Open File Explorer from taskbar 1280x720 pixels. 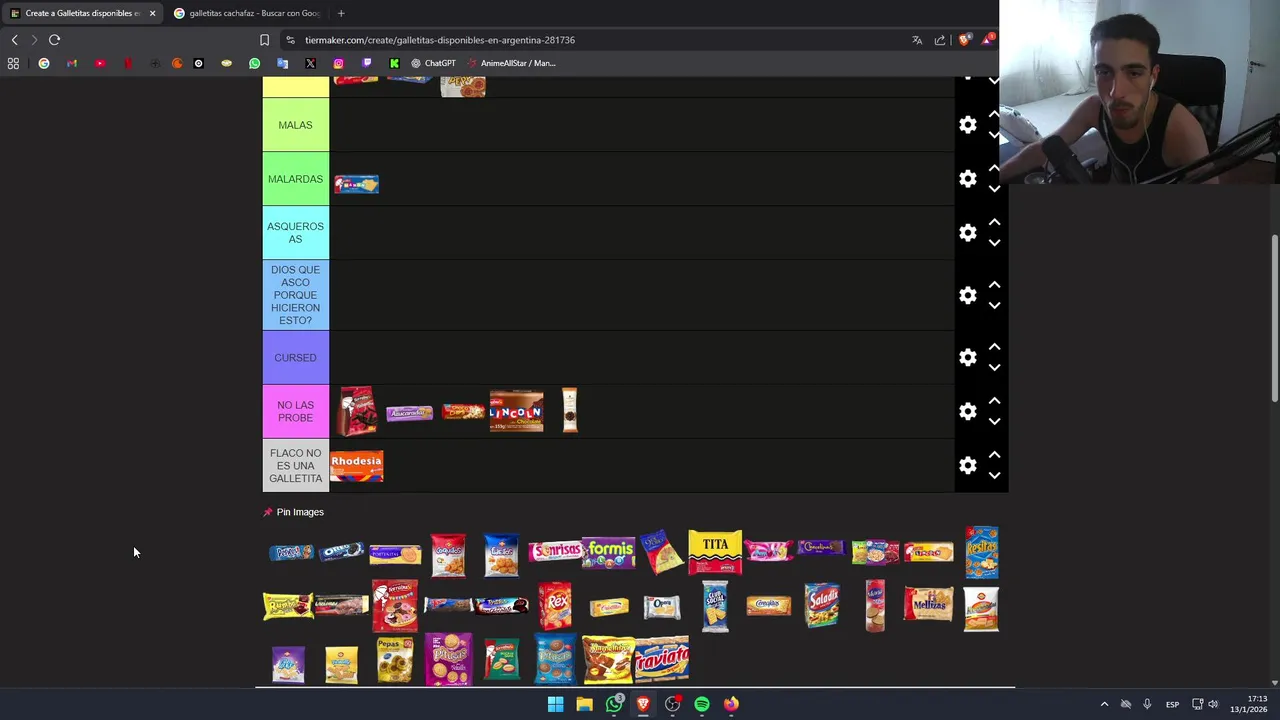pyautogui.click(x=584, y=704)
